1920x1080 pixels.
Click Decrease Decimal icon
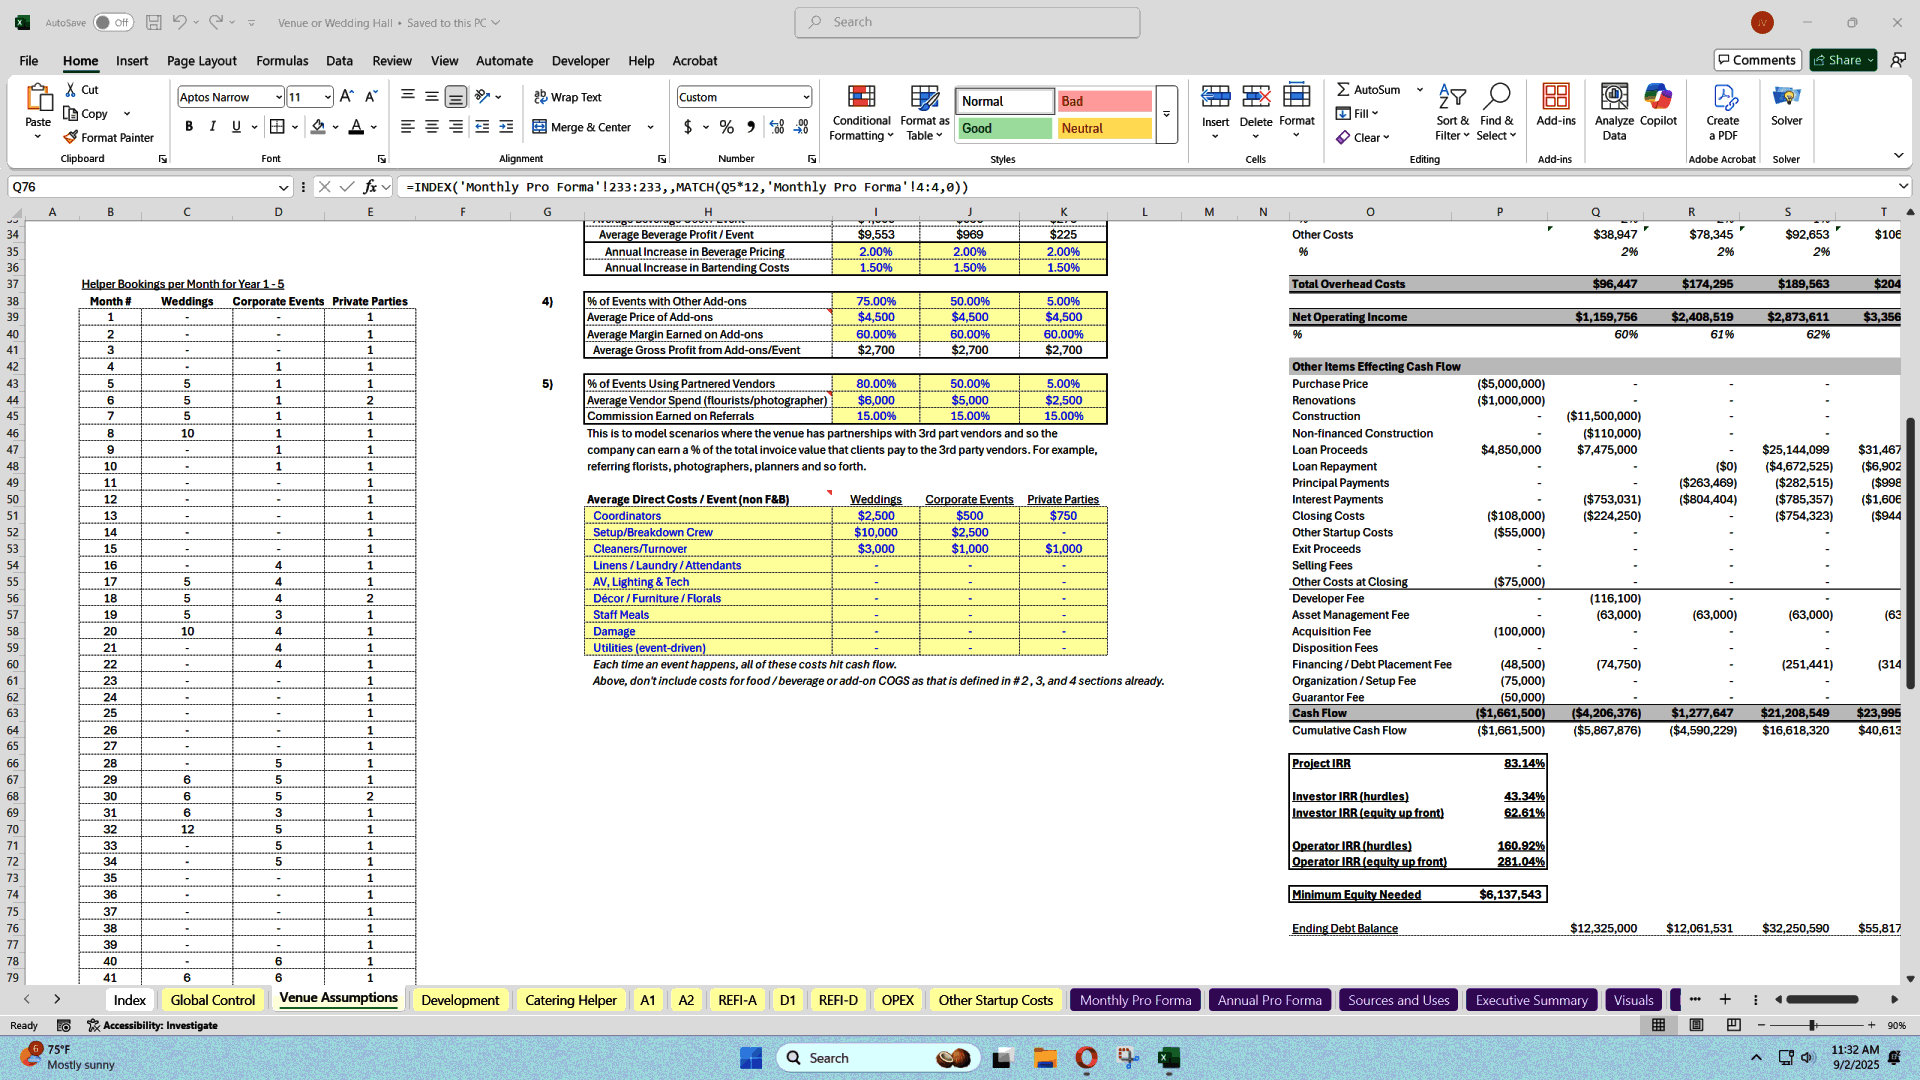pos(801,127)
